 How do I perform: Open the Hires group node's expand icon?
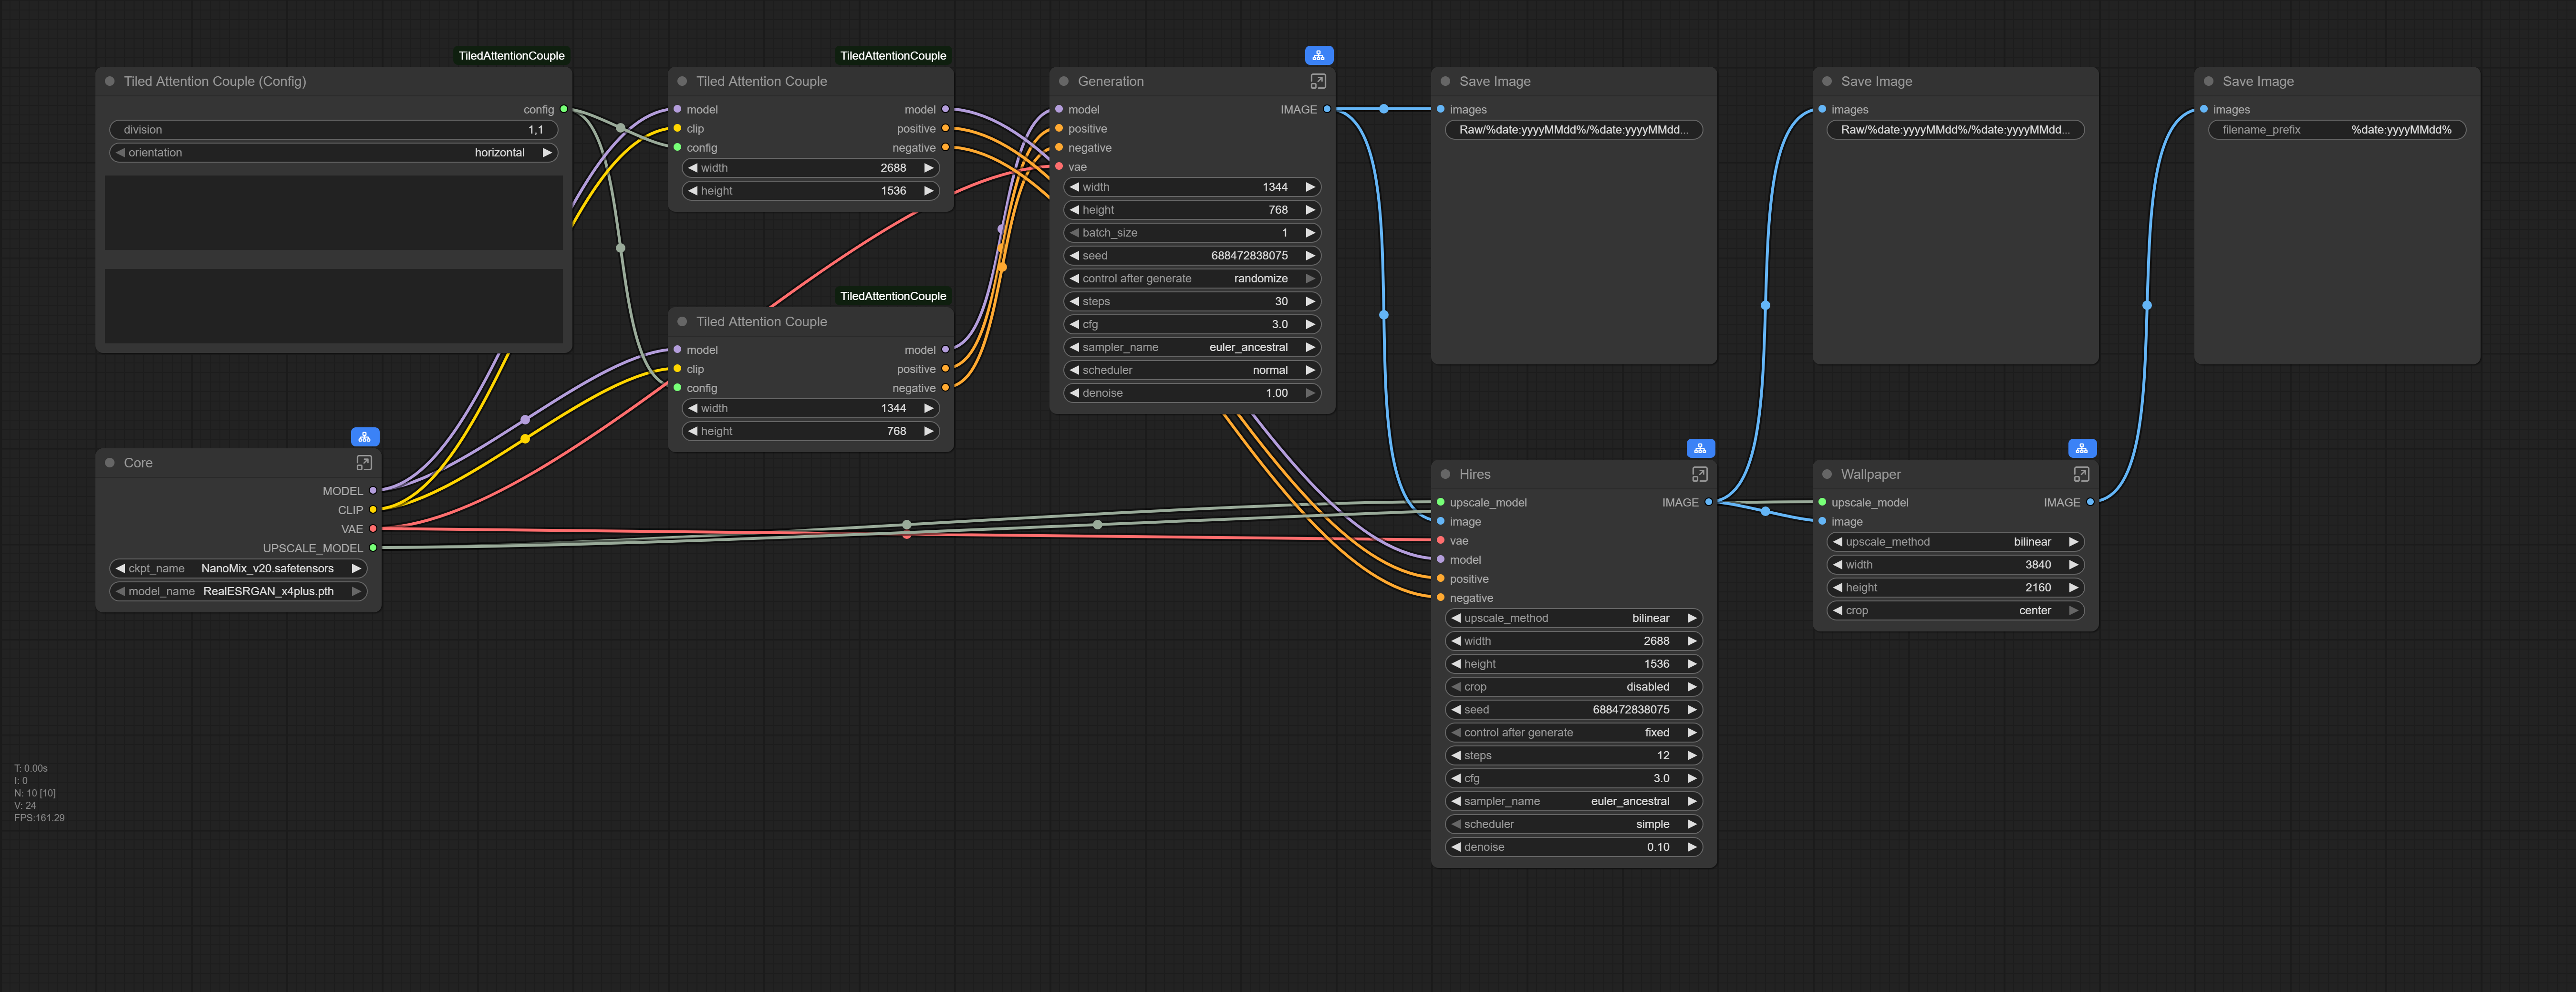pyautogui.click(x=1699, y=474)
